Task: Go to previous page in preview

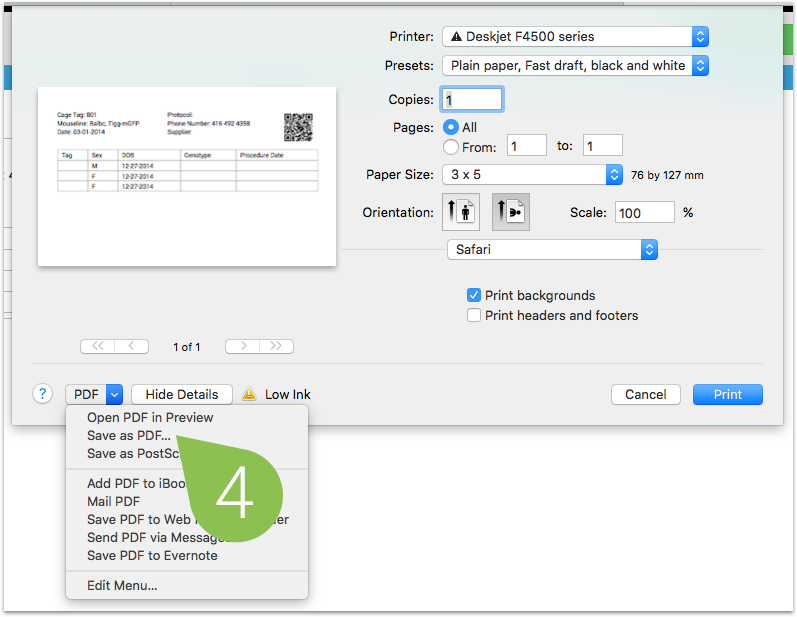Action: tap(132, 347)
